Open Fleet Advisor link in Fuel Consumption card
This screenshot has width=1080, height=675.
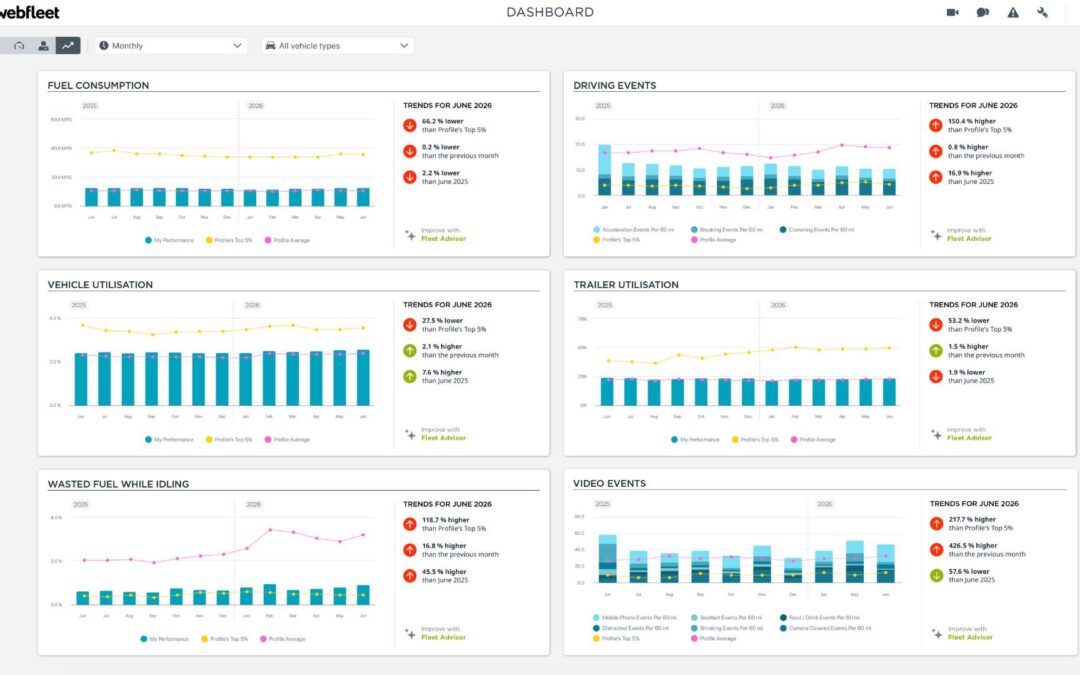pyautogui.click(x=443, y=239)
